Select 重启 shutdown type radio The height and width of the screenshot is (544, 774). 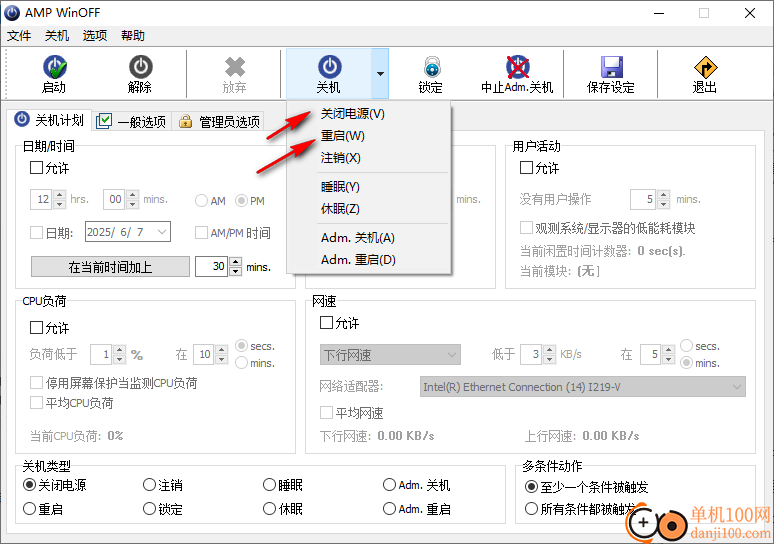coord(30,508)
